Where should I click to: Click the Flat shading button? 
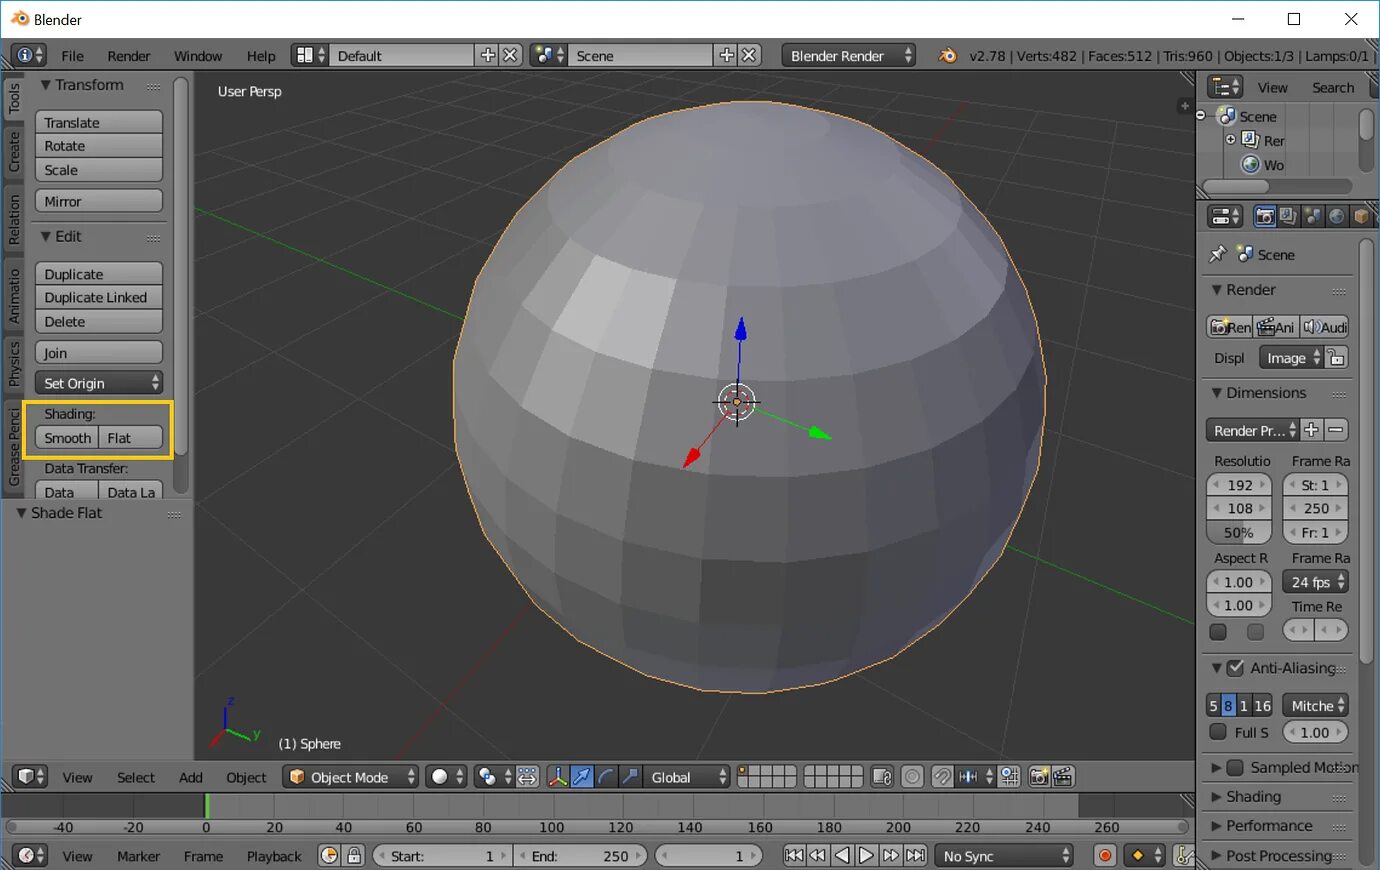coord(131,438)
